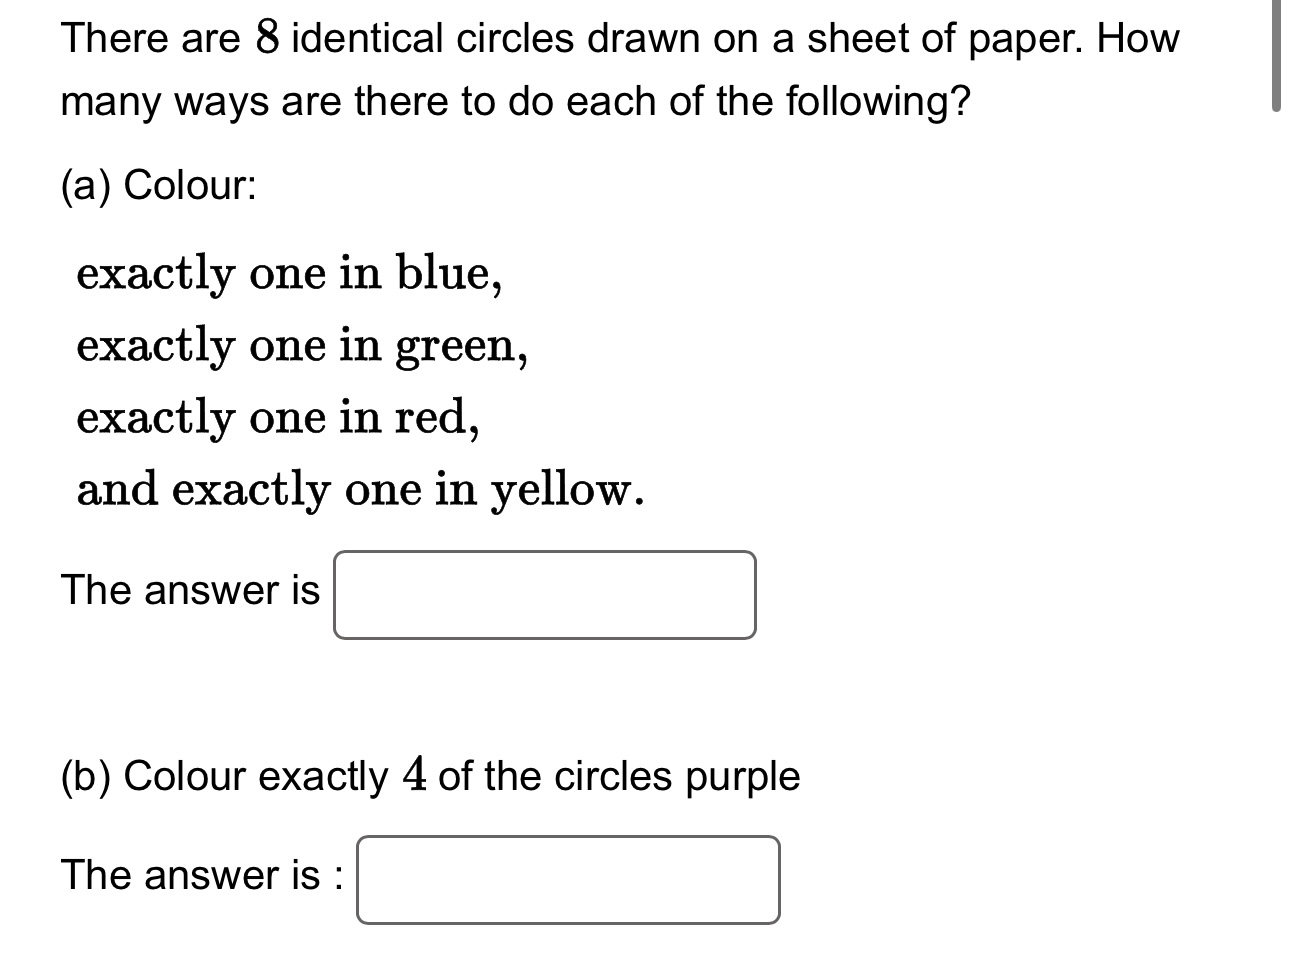The height and width of the screenshot is (968, 1290).
Task: Click the question mark ending the problem statement
Action: (961, 100)
